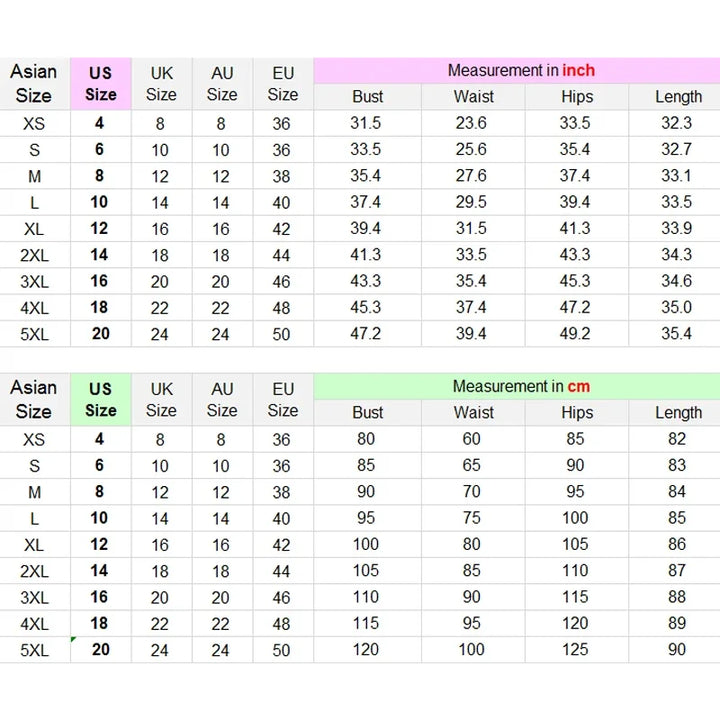The width and height of the screenshot is (720, 720).
Task: Select the pink "US Size" header cell
Action: (x=100, y=84)
